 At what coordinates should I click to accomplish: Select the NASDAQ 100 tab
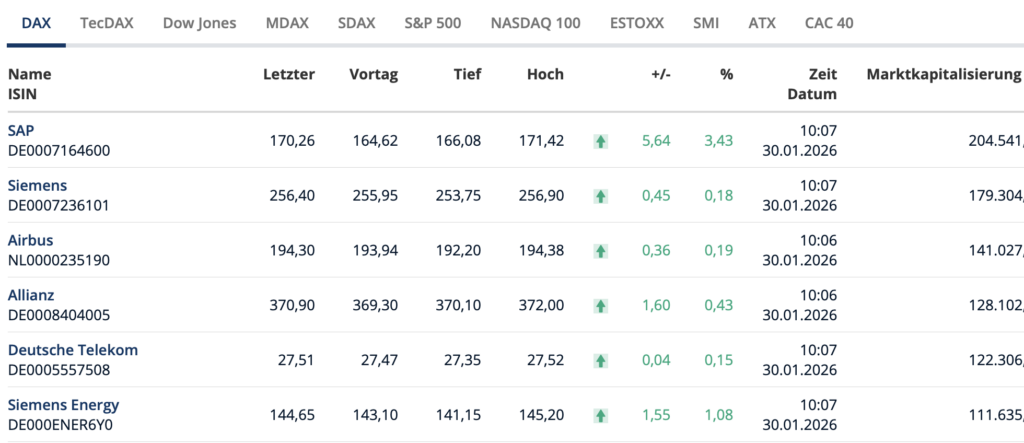535,22
